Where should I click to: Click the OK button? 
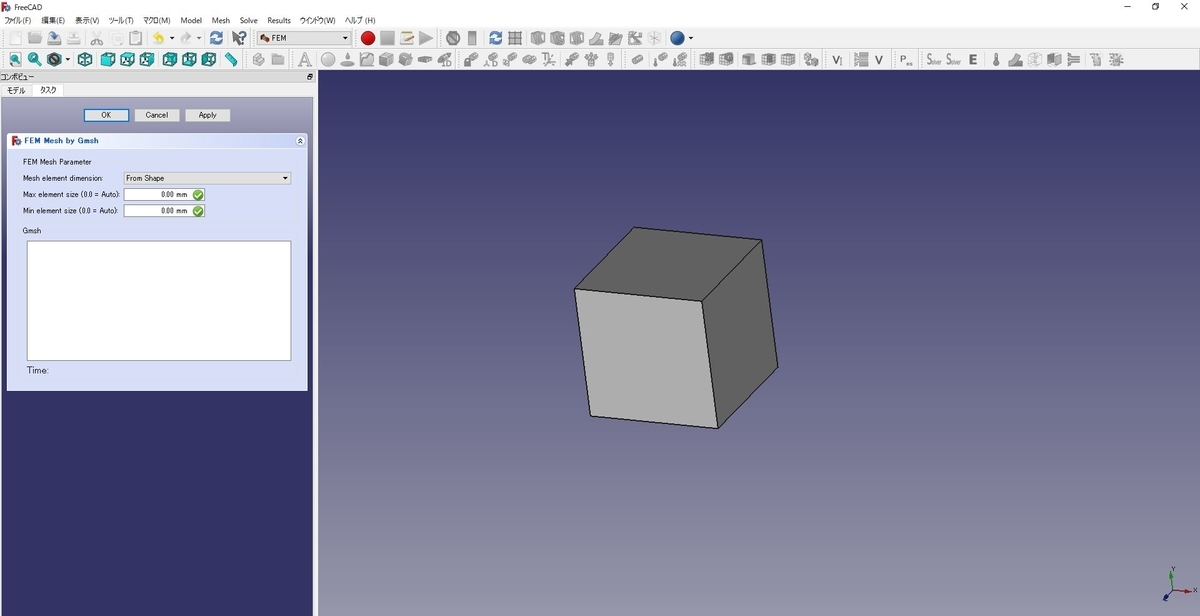pyautogui.click(x=106, y=115)
